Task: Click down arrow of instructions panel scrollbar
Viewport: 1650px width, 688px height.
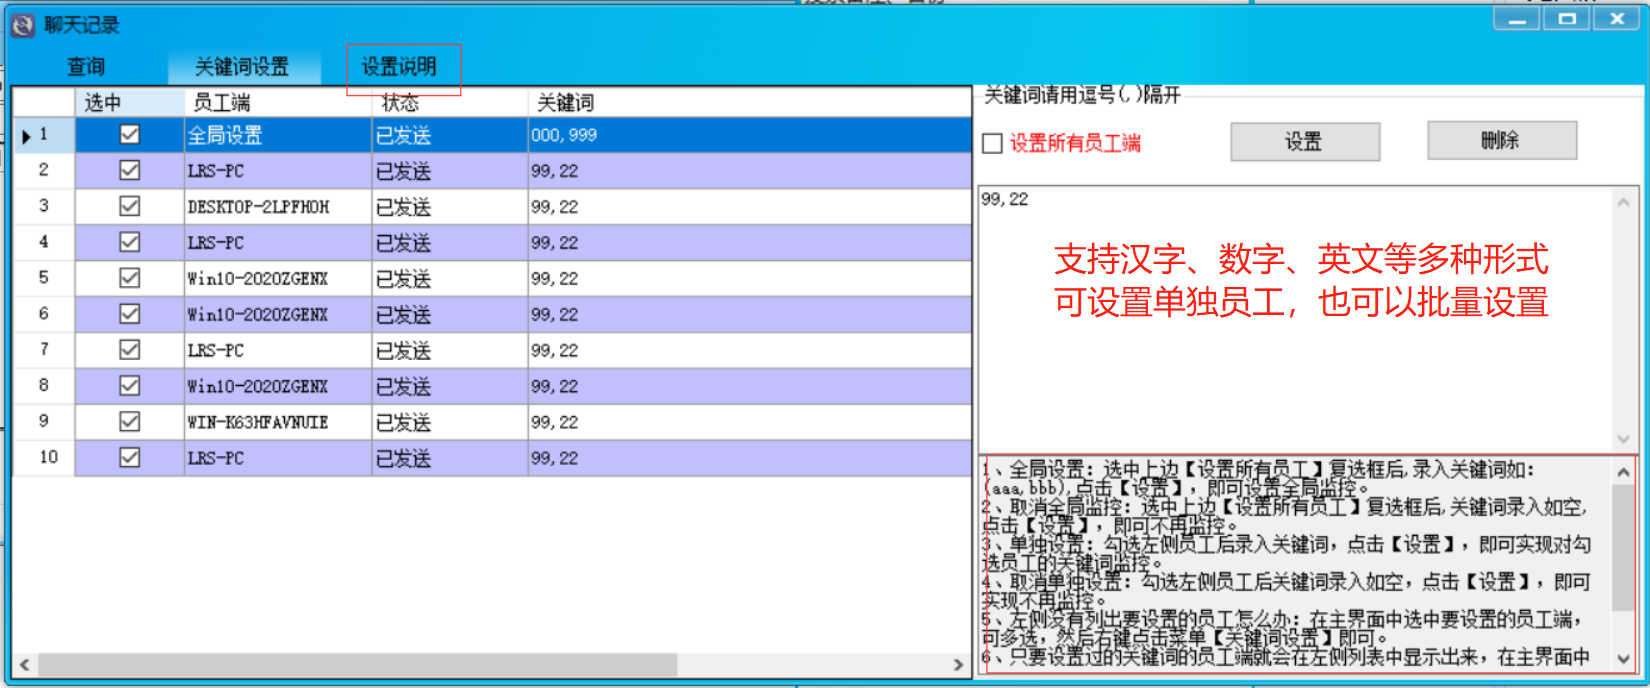Action: pos(1623,658)
